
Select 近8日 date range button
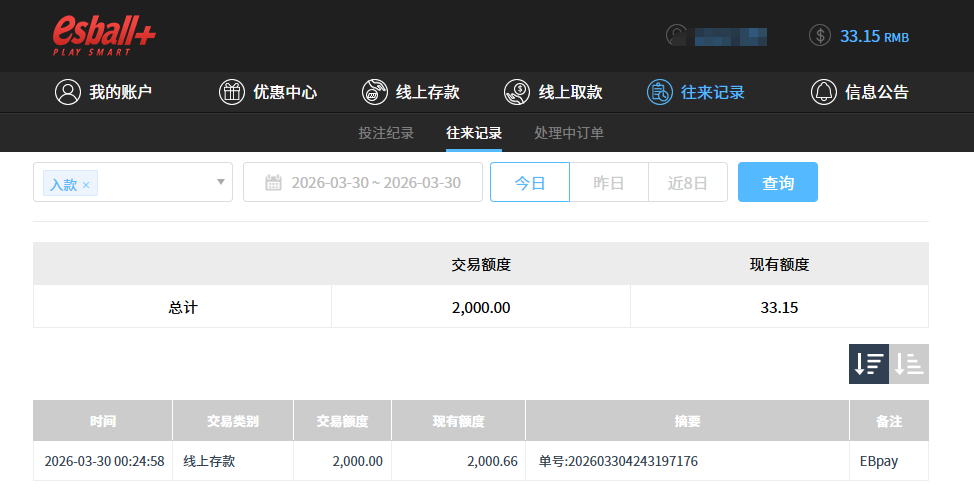point(688,182)
